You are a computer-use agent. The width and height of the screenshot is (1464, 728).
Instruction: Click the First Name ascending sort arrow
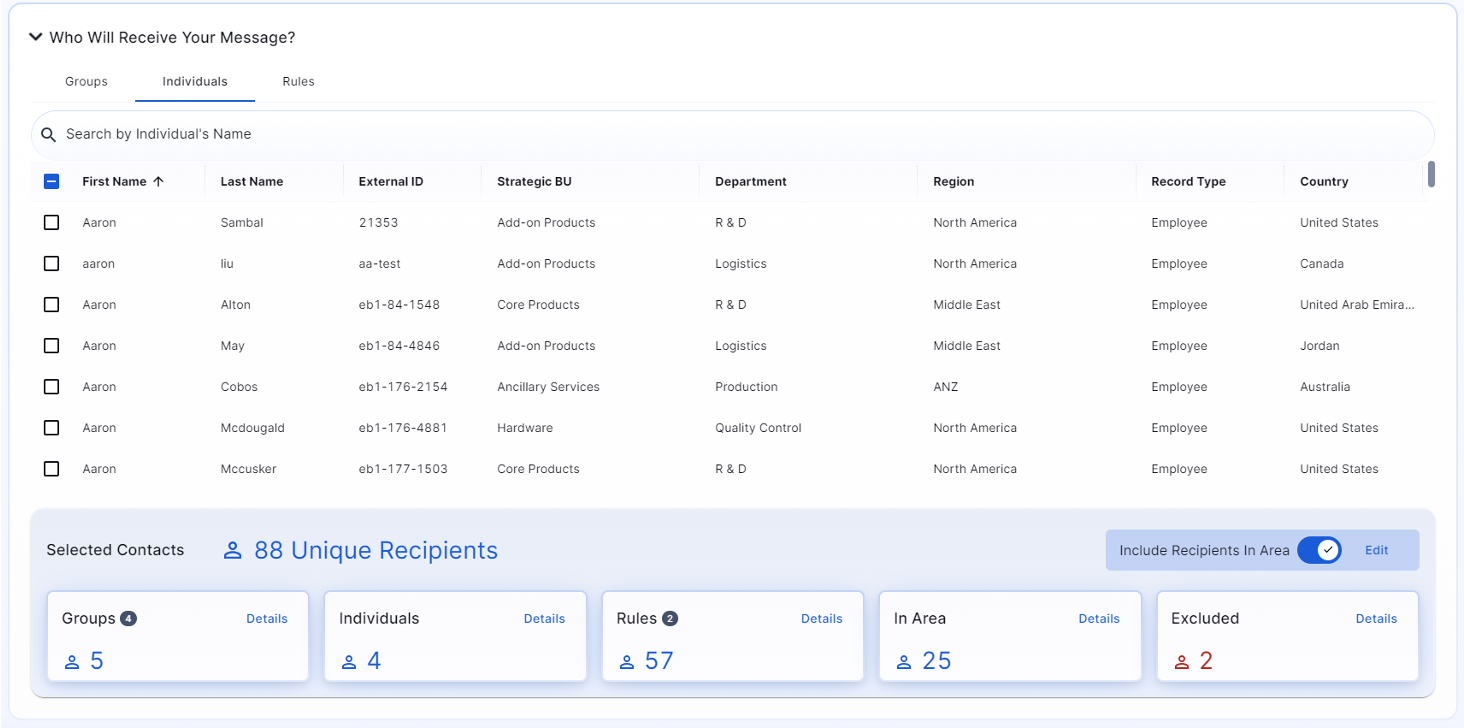pos(158,182)
